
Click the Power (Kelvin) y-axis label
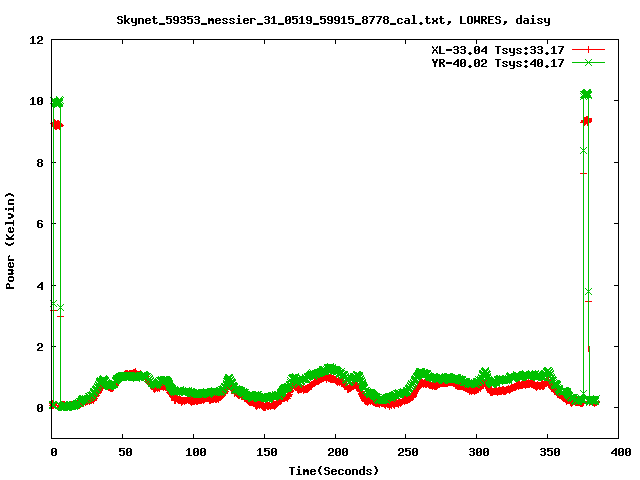click(x=10, y=241)
